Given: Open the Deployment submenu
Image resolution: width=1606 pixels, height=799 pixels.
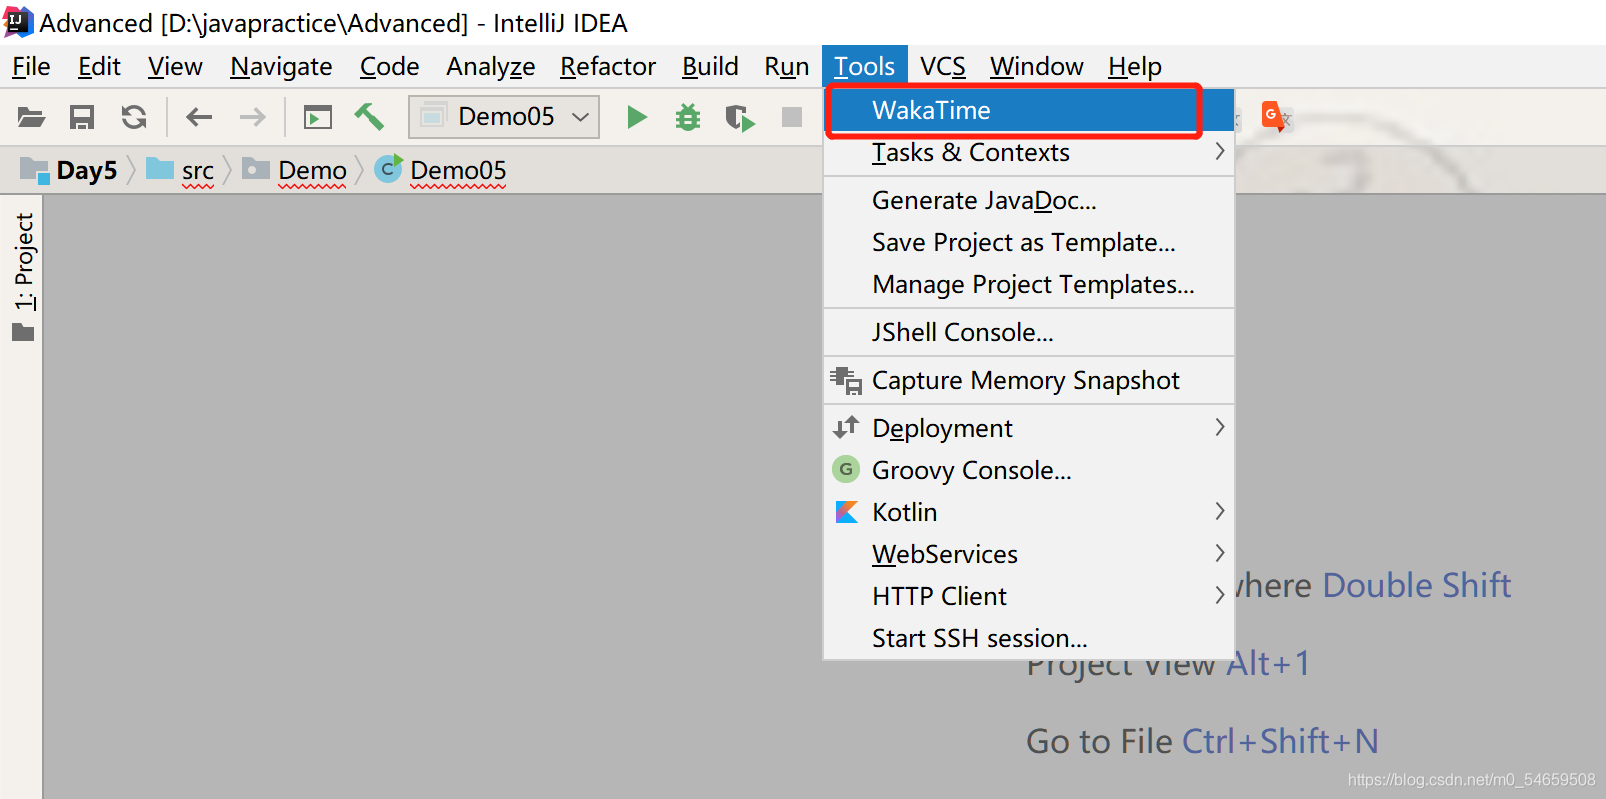Looking at the screenshot, I should pos(1029,428).
